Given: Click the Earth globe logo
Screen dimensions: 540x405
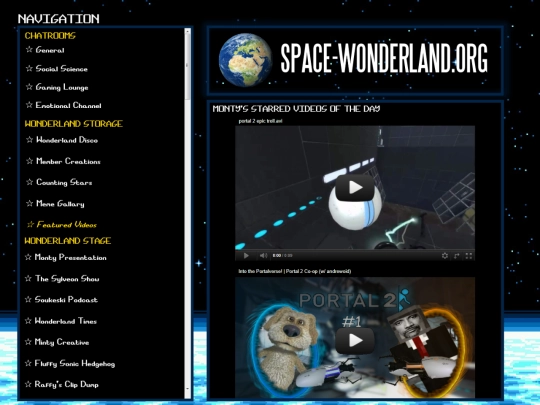Looking at the screenshot, I should pyautogui.click(x=245, y=60).
